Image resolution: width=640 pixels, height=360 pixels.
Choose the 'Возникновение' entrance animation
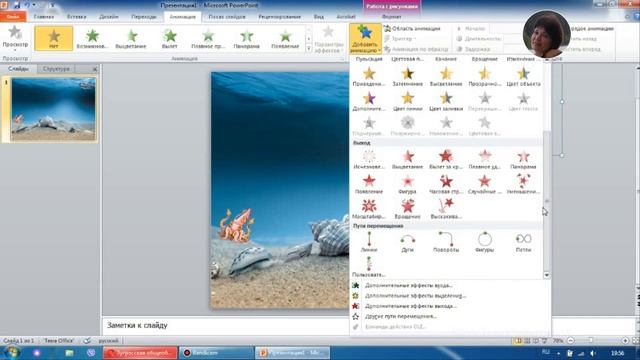(92, 38)
